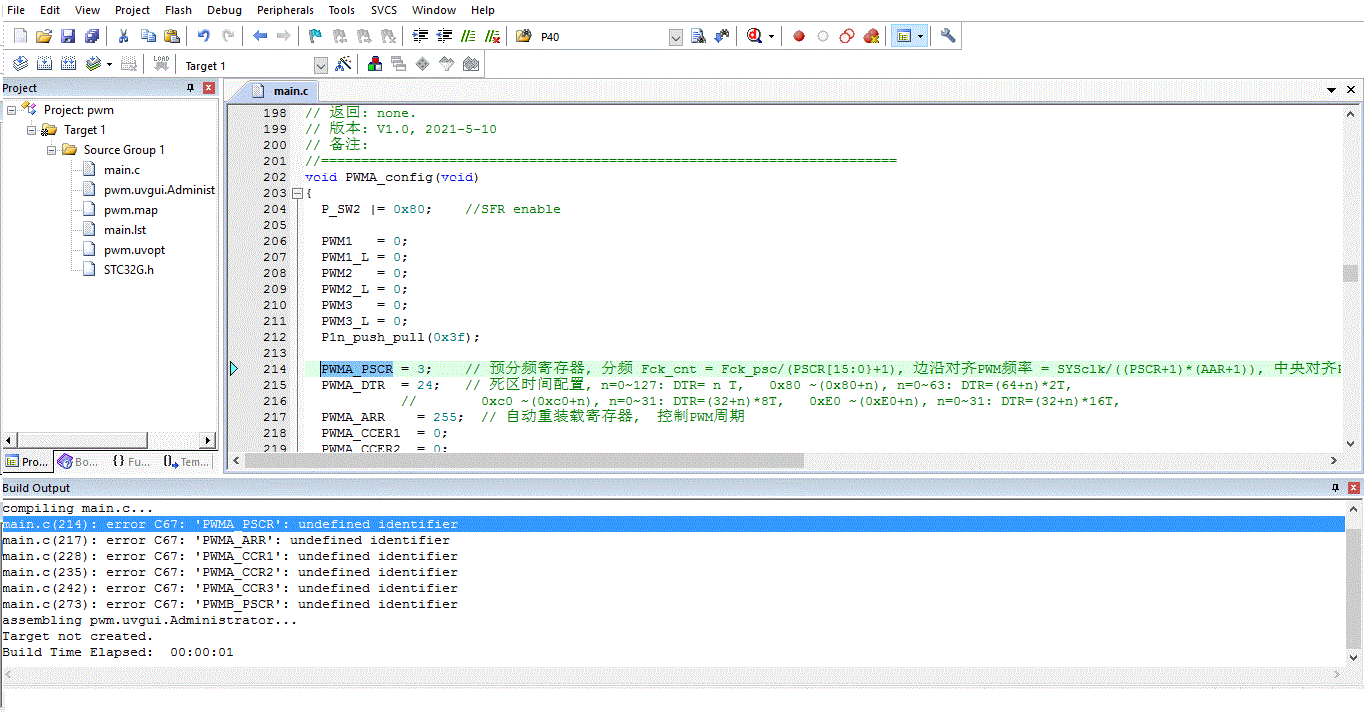Image resolution: width=1370 pixels, height=712 pixels.
Task: Insert or remove breakpoint with the red dot
Action: 799,36
